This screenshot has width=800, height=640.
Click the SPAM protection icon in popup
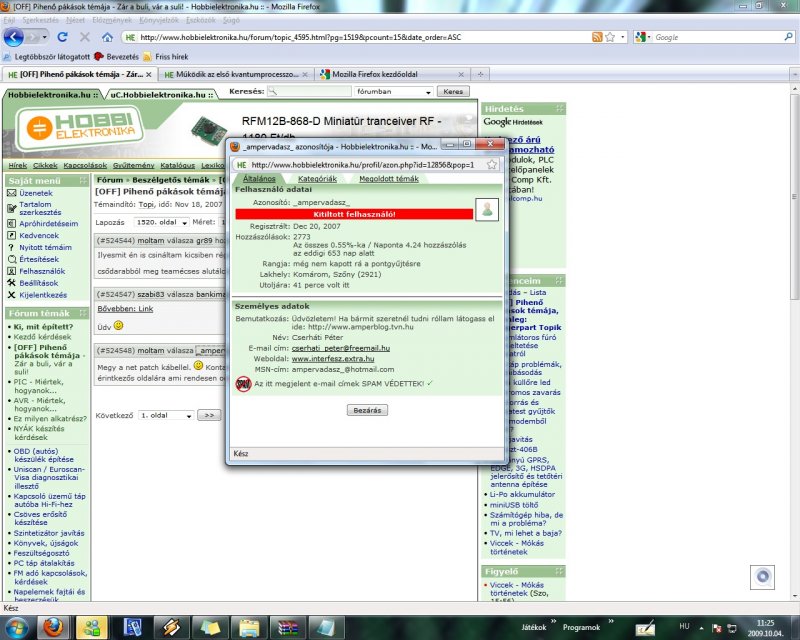pos(243,384)
